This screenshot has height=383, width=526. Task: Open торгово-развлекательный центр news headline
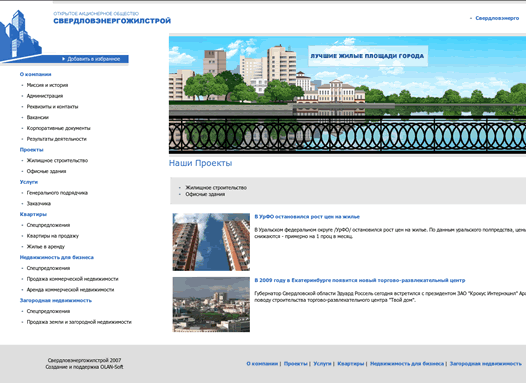(x=359, y=280)
